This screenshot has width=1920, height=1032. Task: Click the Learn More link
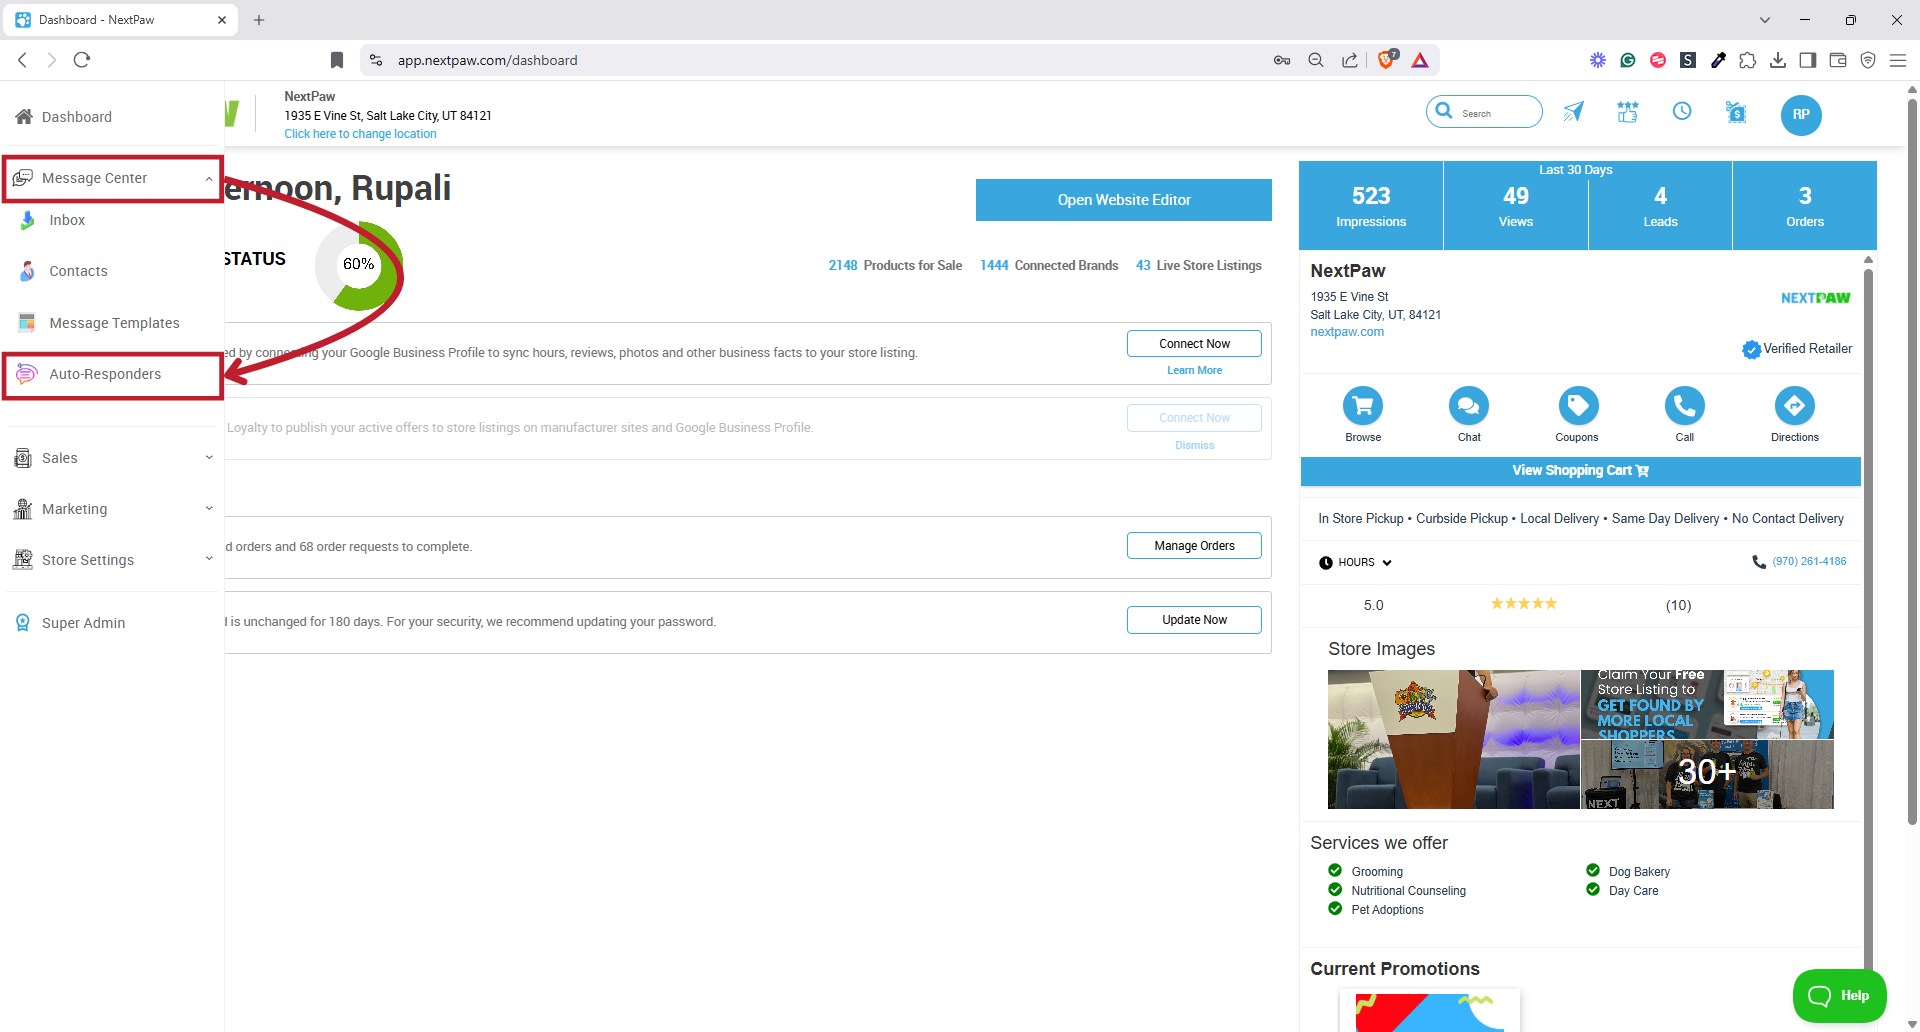1194,370
